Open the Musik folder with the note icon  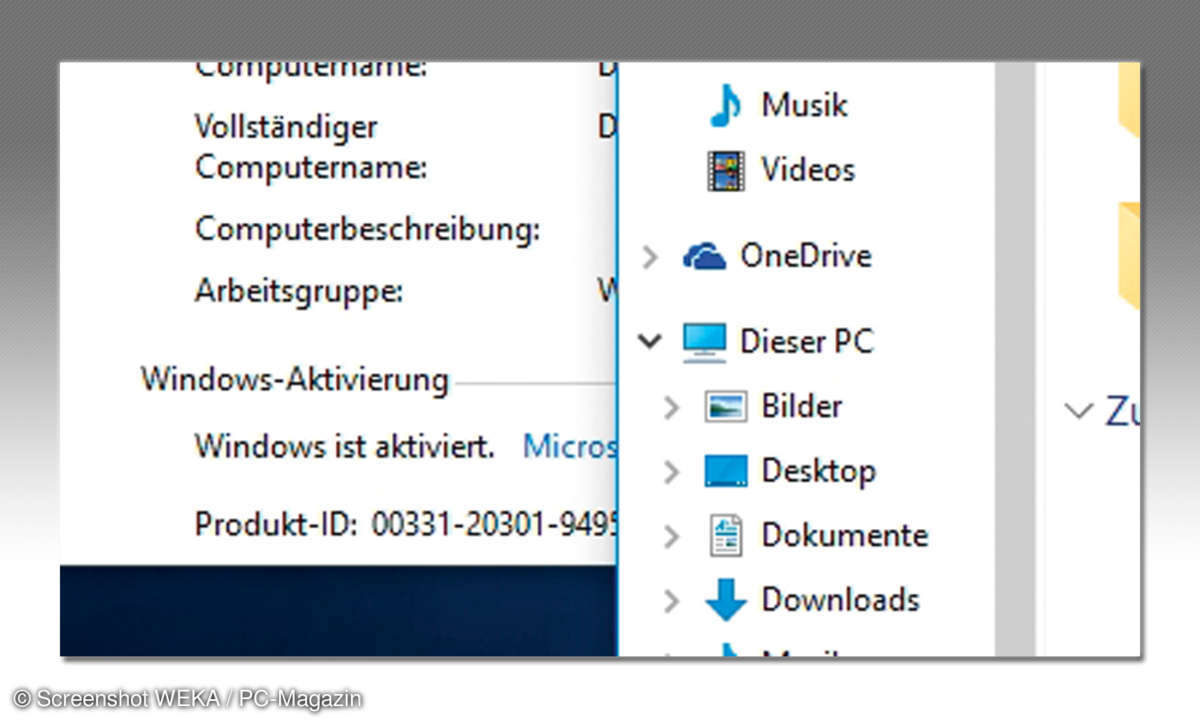[725, 105]
